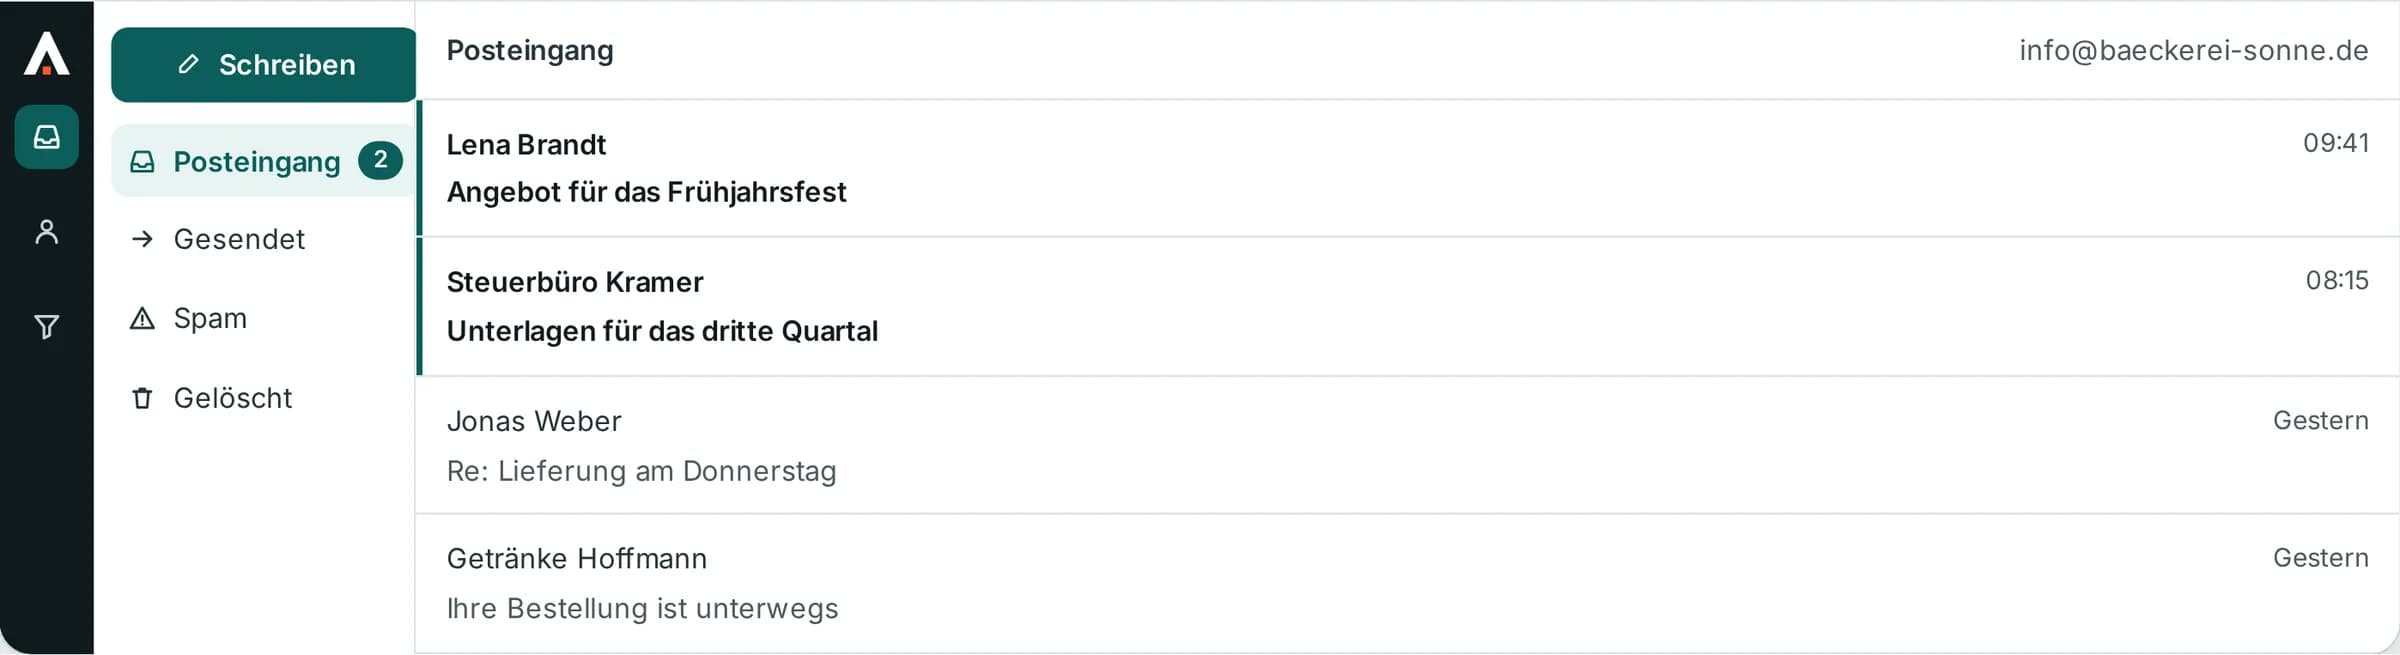
Task: Open the Getränke Hoffmann order email
Action: tap(1408, 584)
